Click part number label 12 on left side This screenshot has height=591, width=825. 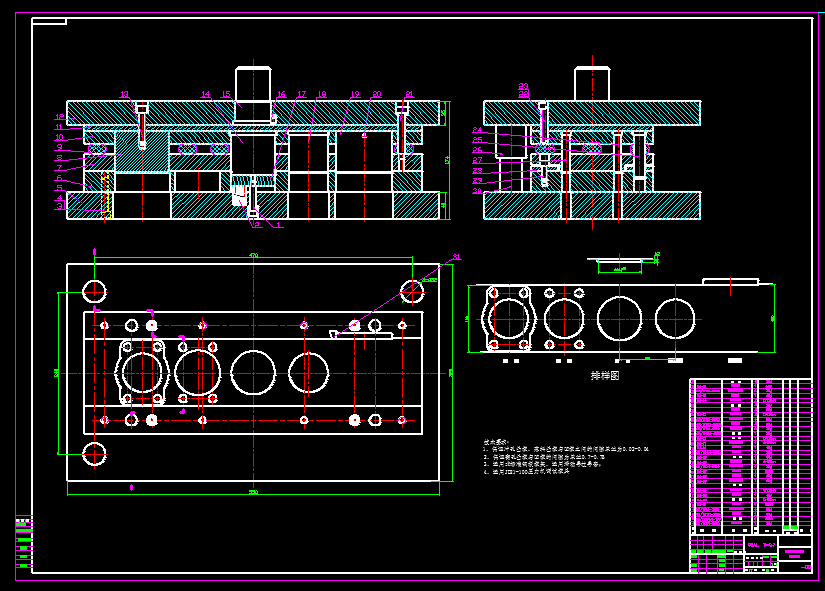(59, 117)
